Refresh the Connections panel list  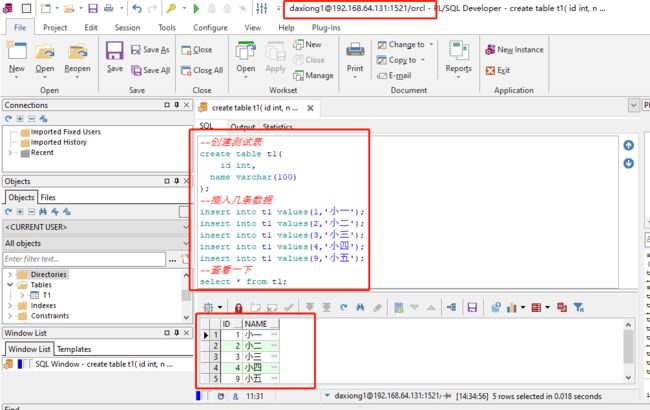tap(8, 119)
